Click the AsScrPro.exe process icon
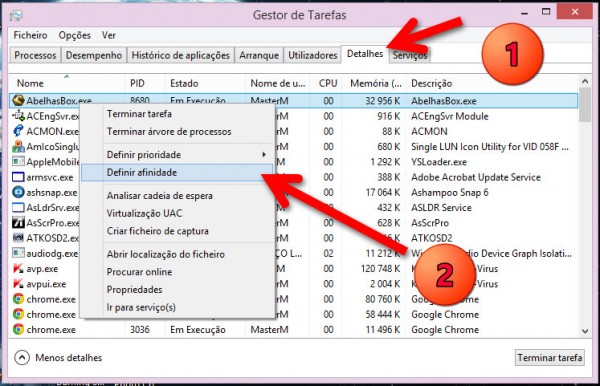The width and height of the screenshot is (600, 386). click(x=18, y=223)
